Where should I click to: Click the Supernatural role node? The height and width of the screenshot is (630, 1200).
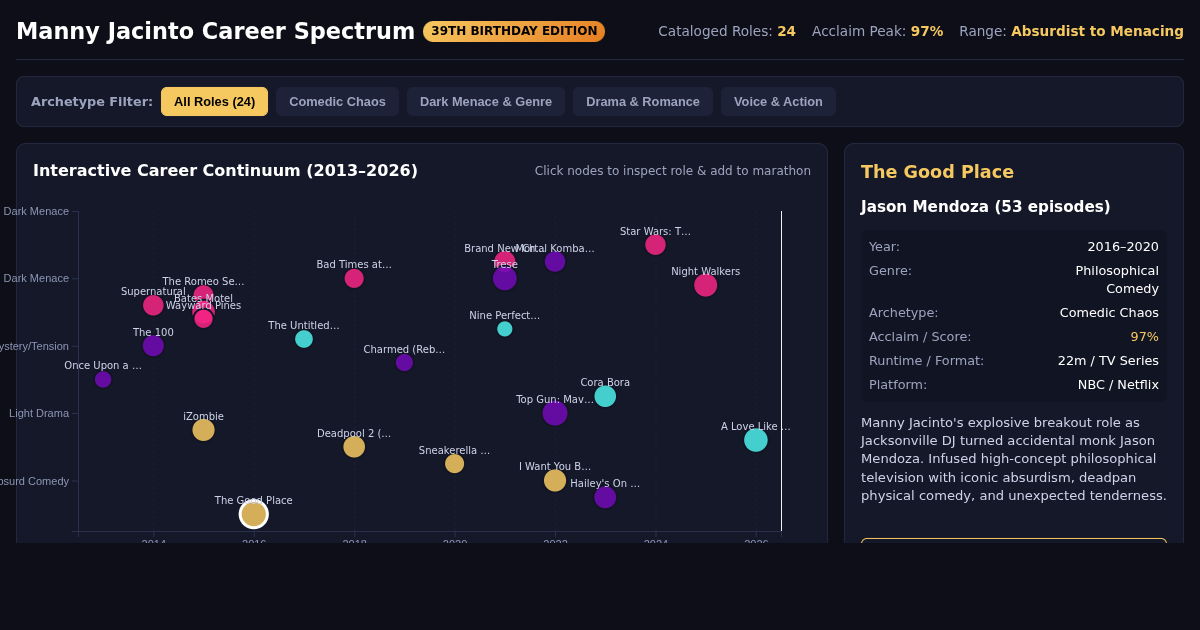tap(153, 305)
